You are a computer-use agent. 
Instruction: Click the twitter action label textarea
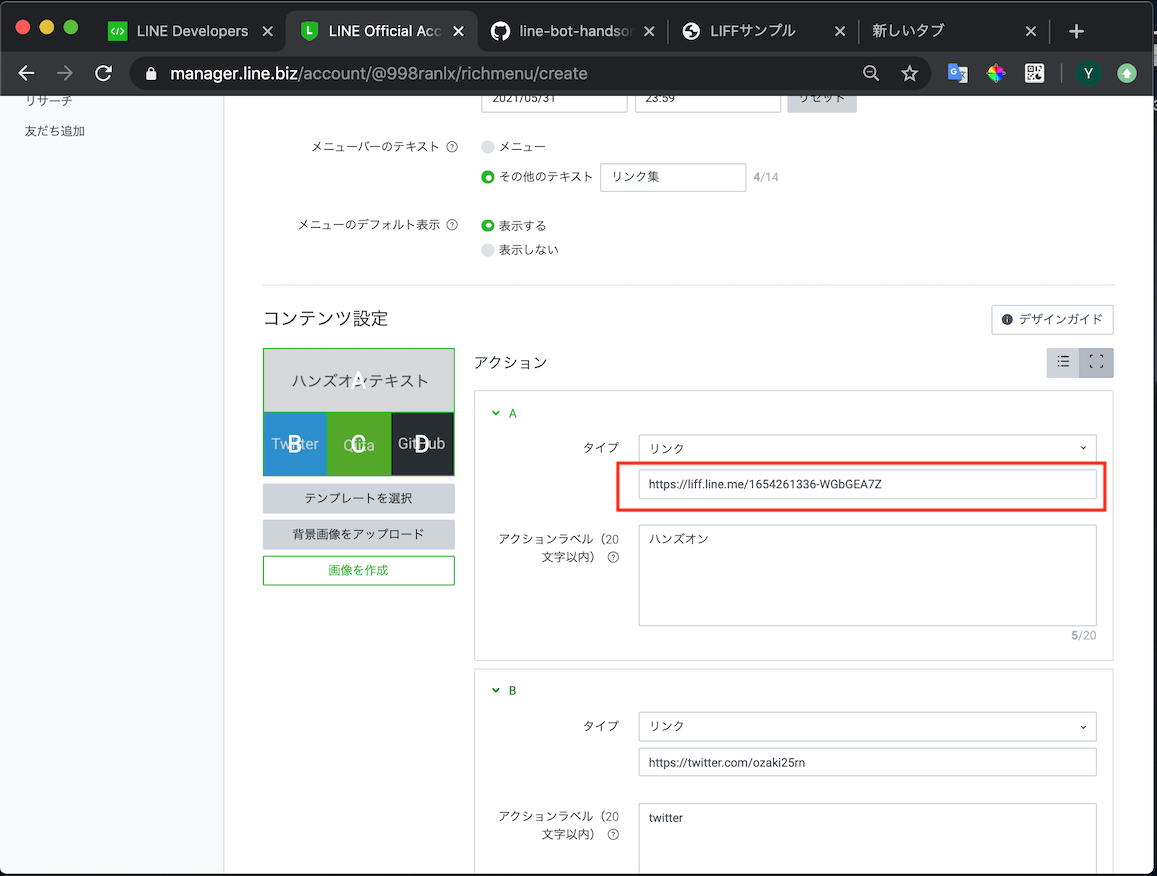(x=867, y=839)
